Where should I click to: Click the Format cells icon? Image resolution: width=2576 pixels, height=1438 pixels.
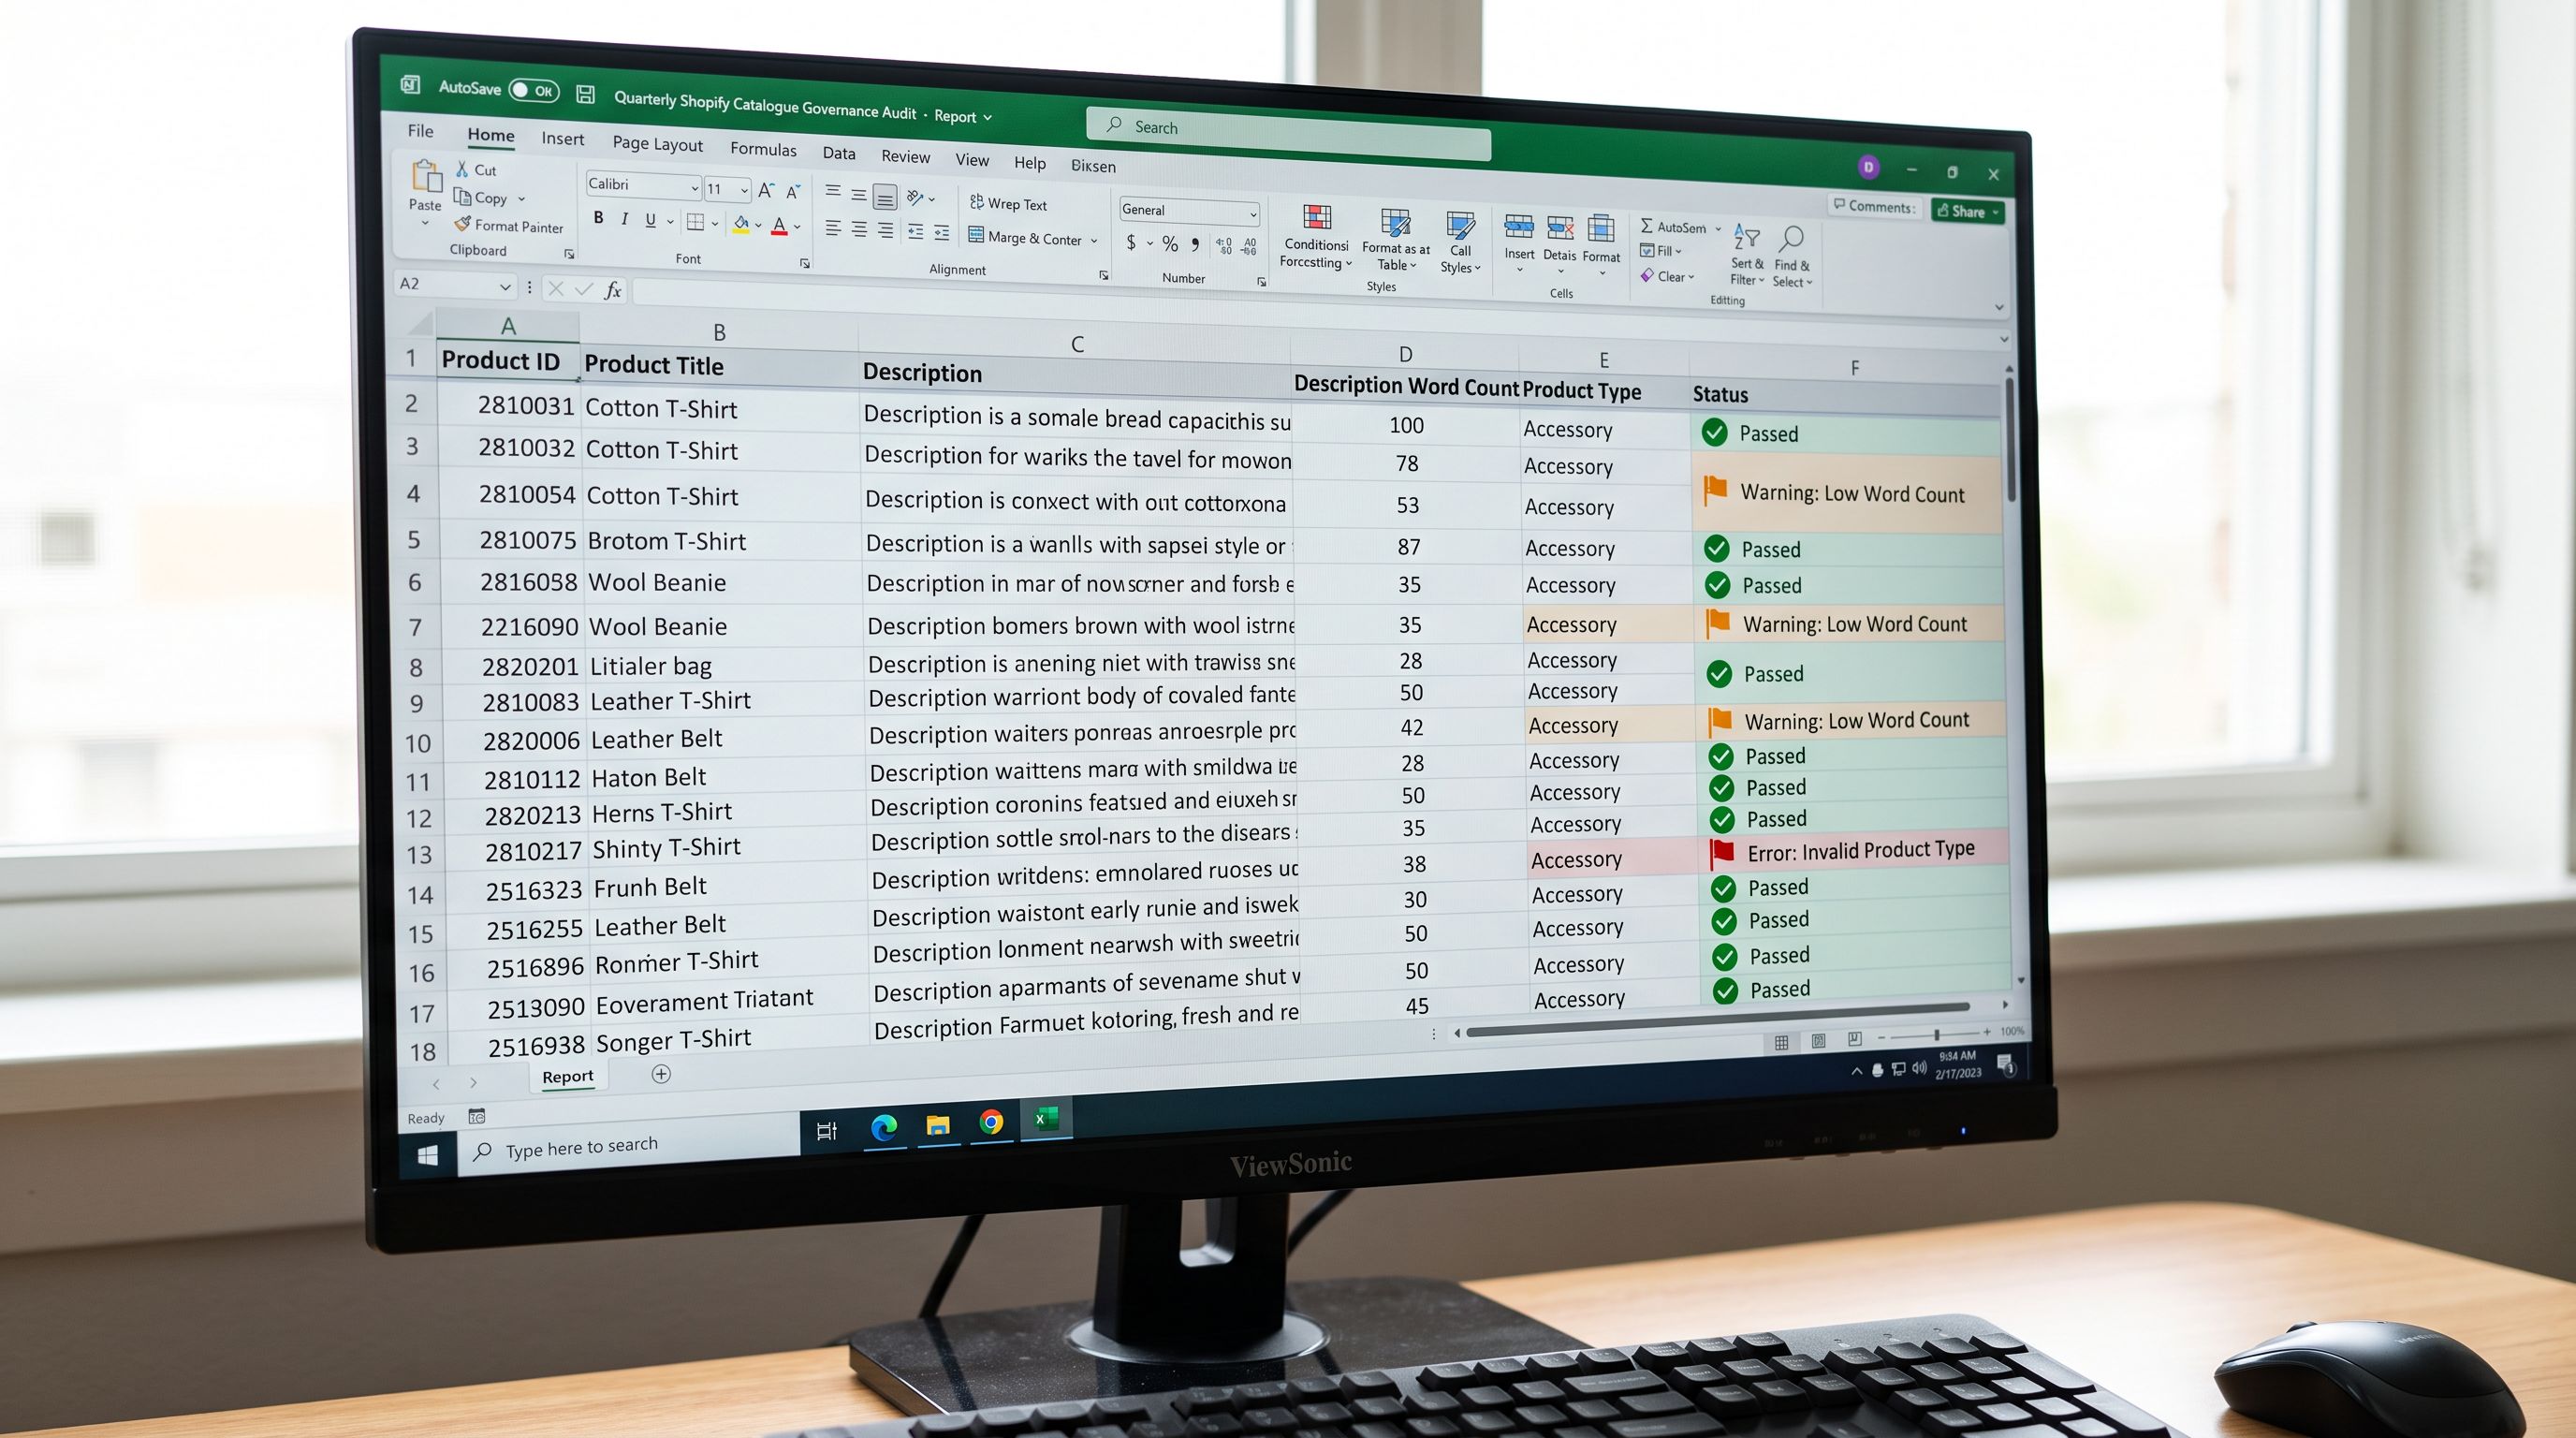(1601, 230)
